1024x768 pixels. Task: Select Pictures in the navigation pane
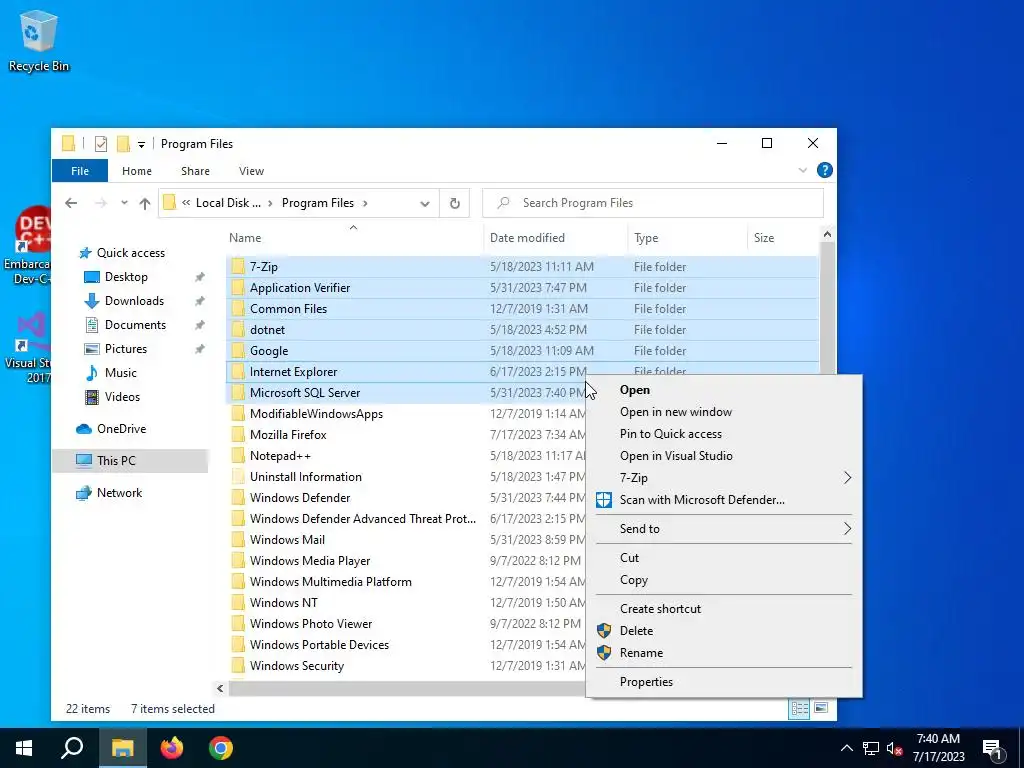(126, 349)
